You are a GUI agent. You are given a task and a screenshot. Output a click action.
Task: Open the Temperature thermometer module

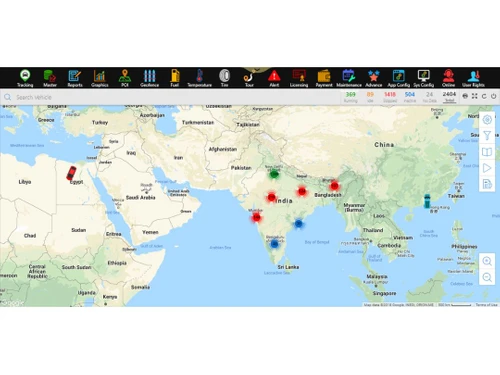[199, 78]
